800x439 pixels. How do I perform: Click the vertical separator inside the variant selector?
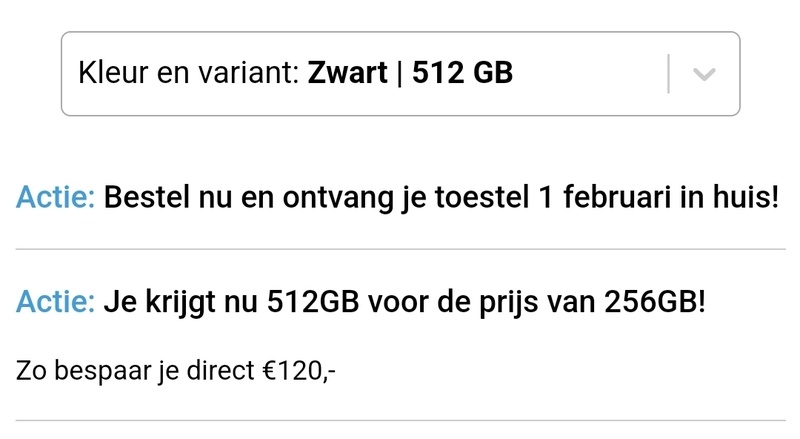click(x=667, y=74)
